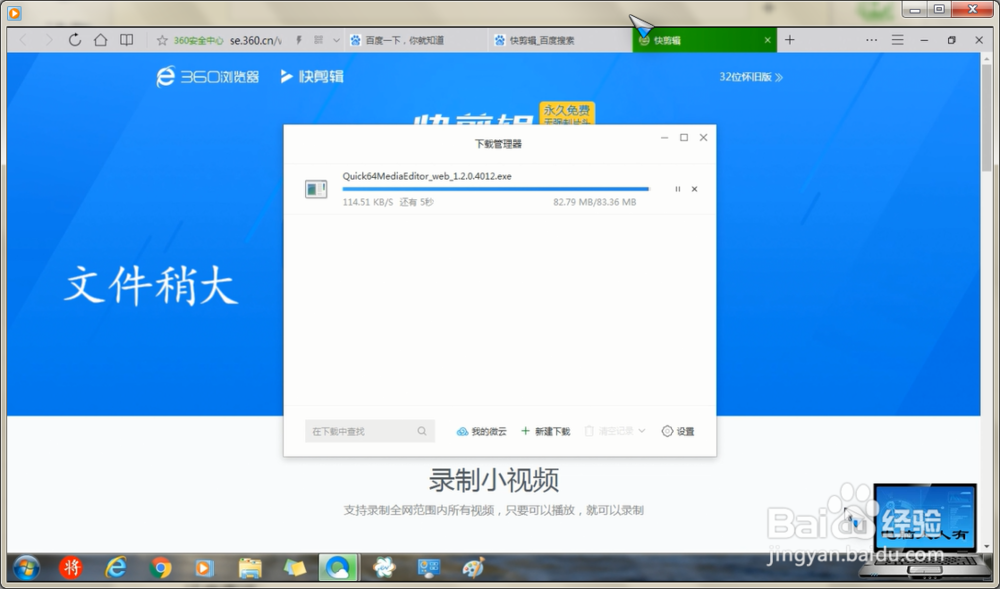Expand the address bar dropdown arrow

336,40
